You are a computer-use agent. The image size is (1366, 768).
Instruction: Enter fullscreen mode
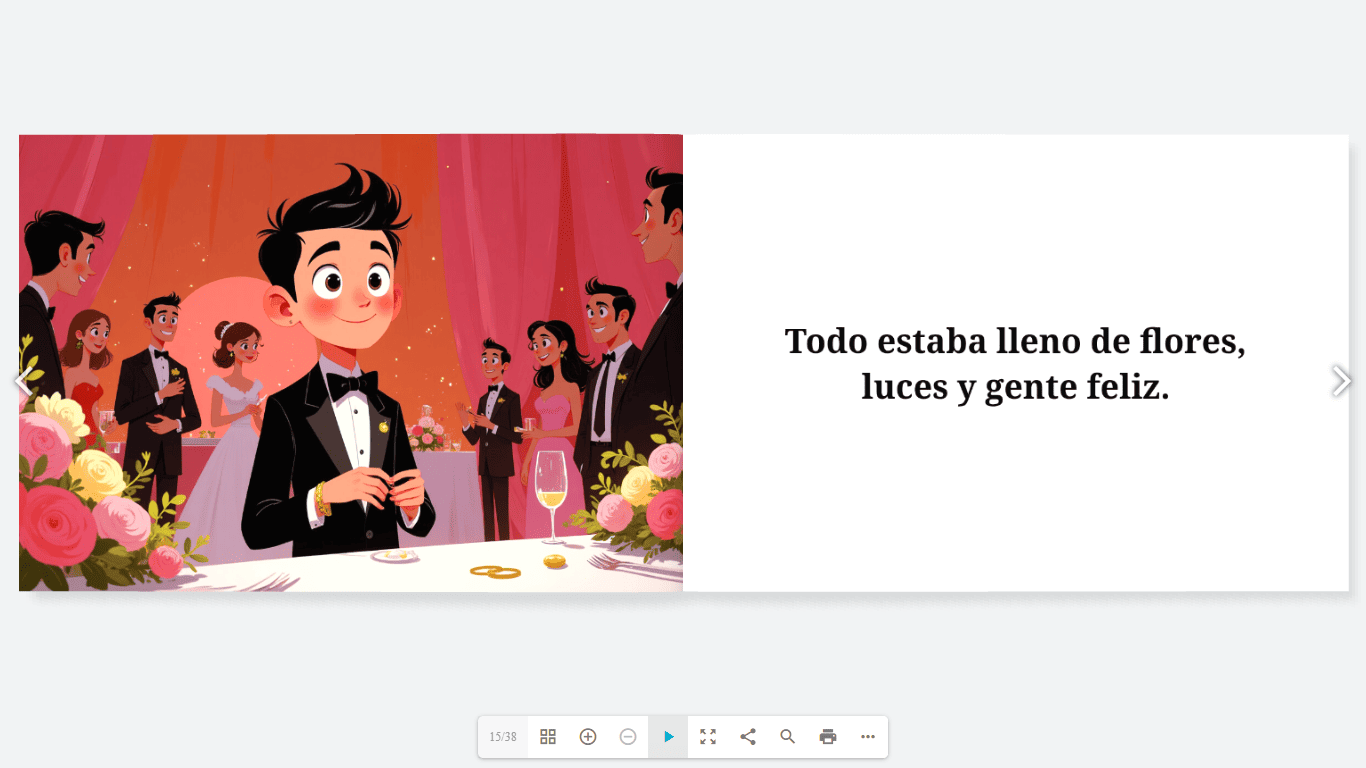pyautogui.click(x=708, y=737)
